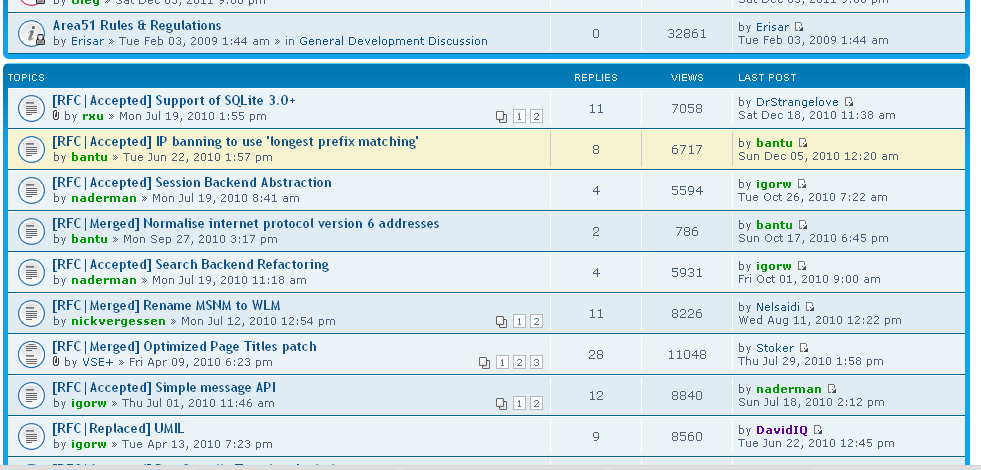Click pagination icon in Optimized Page Titles row

click(484, 362)
